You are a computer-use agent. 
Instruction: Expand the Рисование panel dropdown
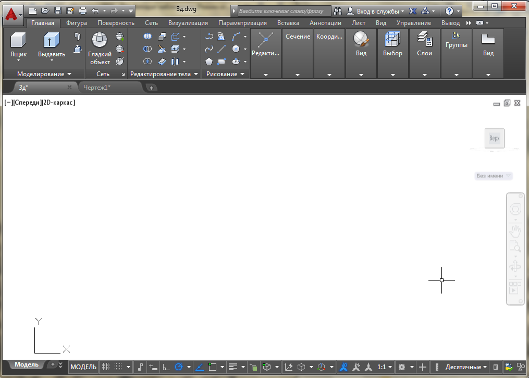coord(225,74)
